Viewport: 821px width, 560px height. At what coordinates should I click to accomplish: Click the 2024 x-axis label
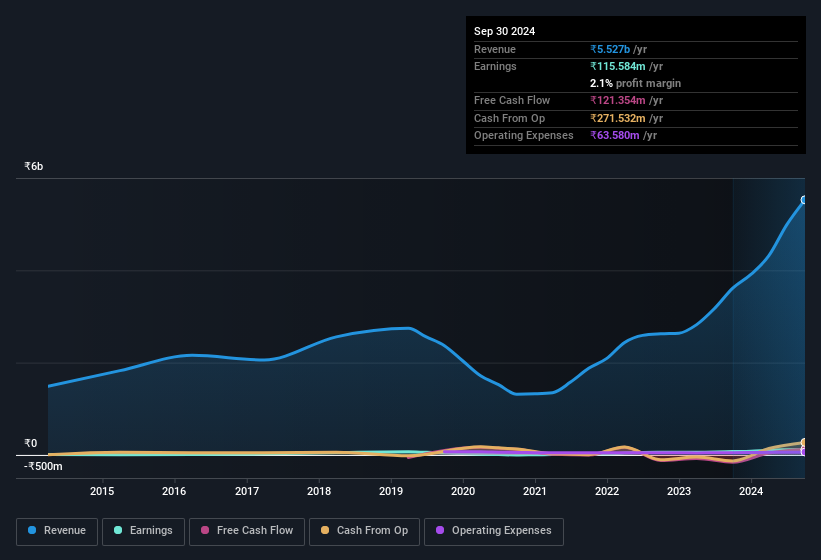[751, 491]
